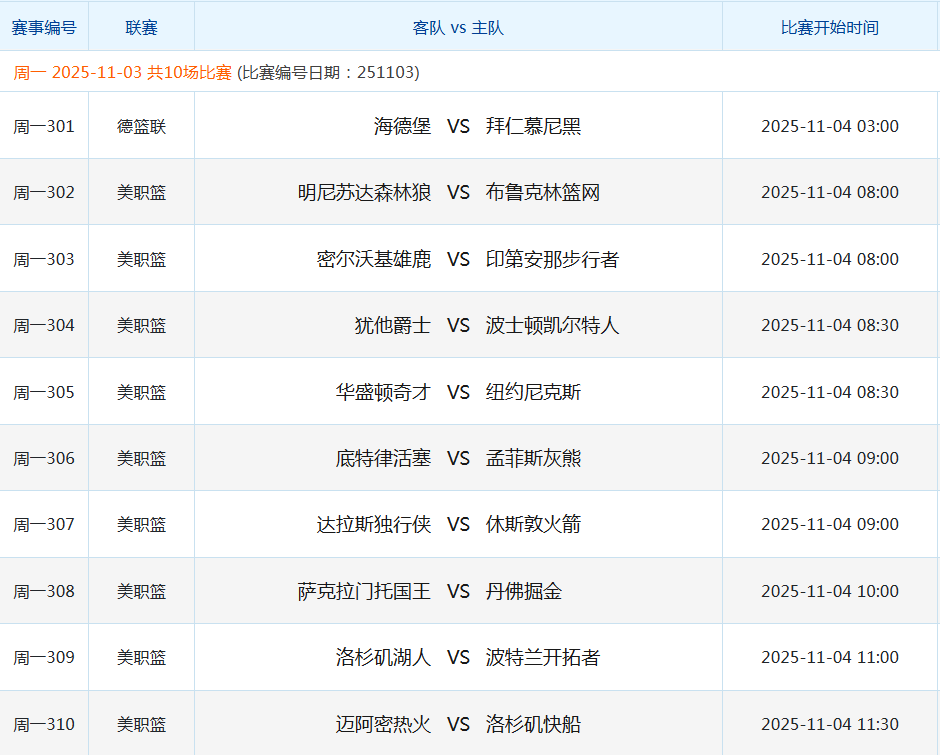
Task: Click the 联赛 column header
Action: pos(141,28)
